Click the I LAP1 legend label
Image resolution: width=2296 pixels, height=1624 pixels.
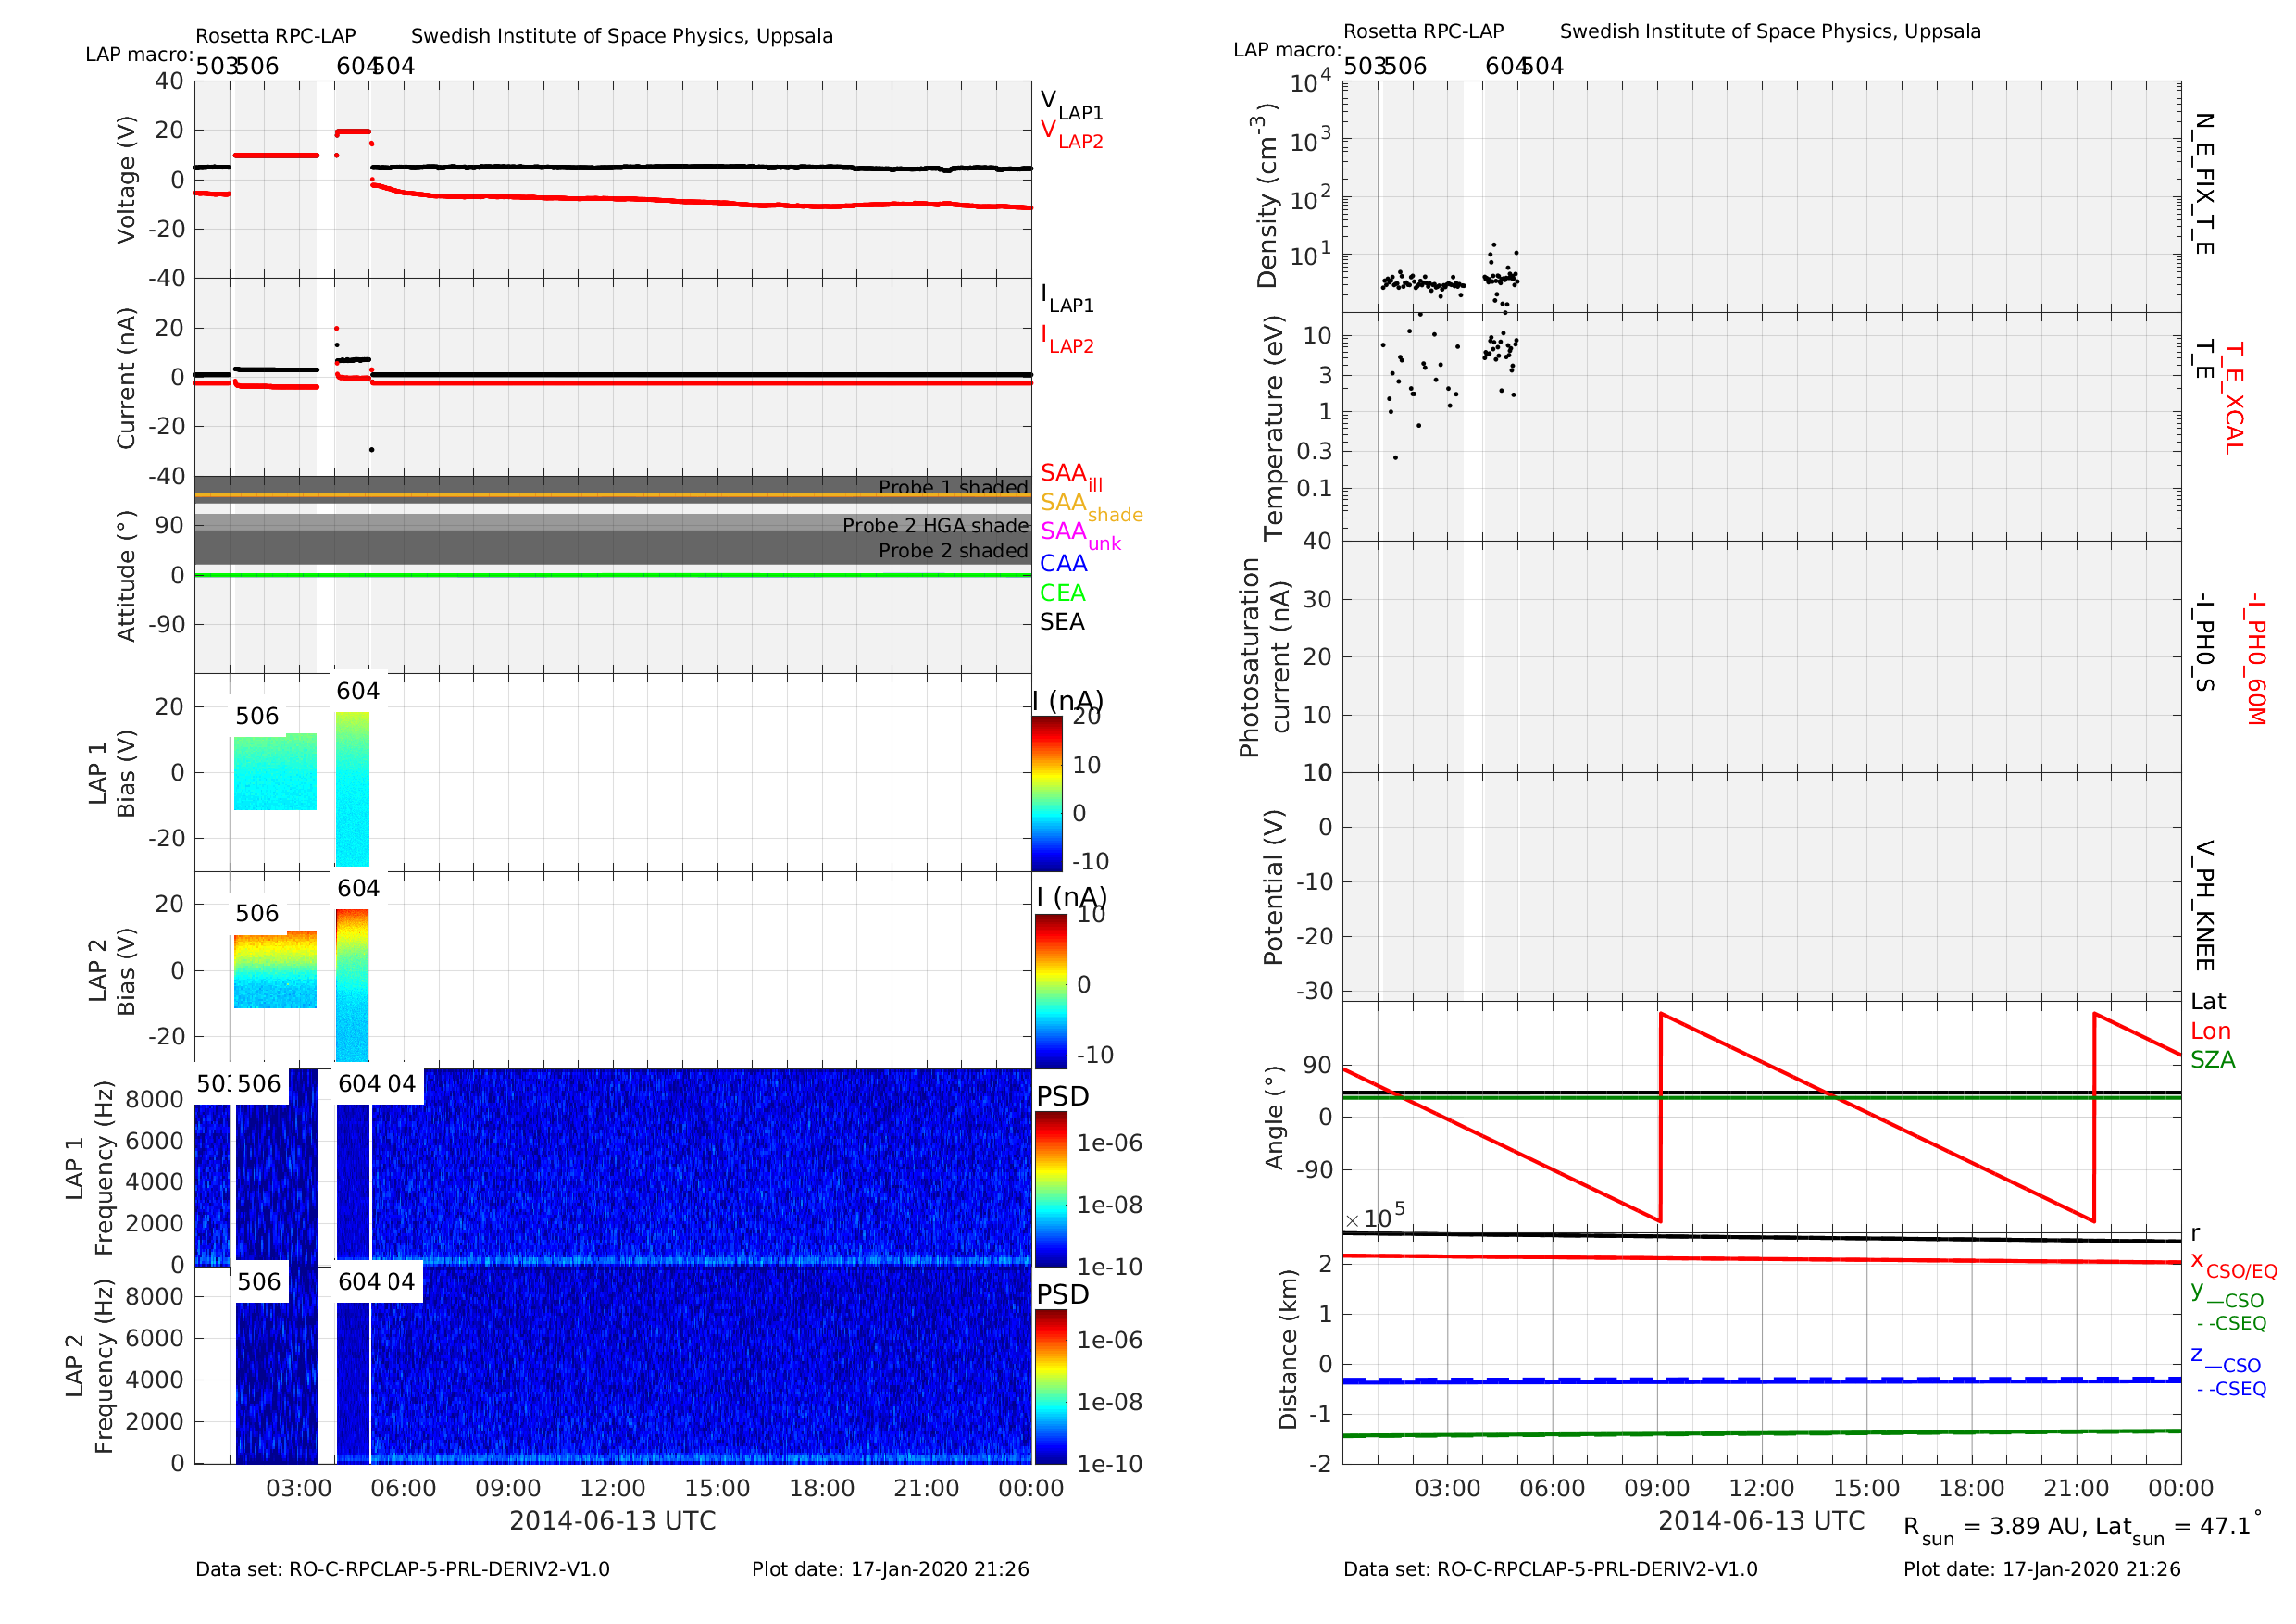(1067, 298)
